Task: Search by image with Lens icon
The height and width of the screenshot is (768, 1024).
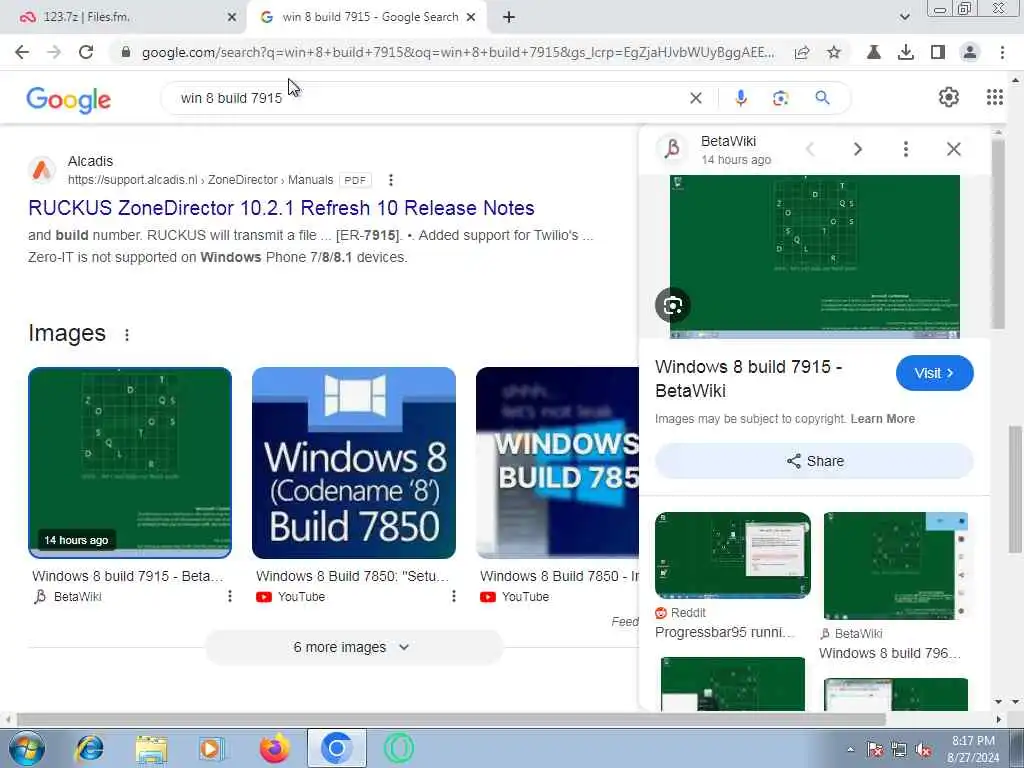Action: tap(780, 98)
